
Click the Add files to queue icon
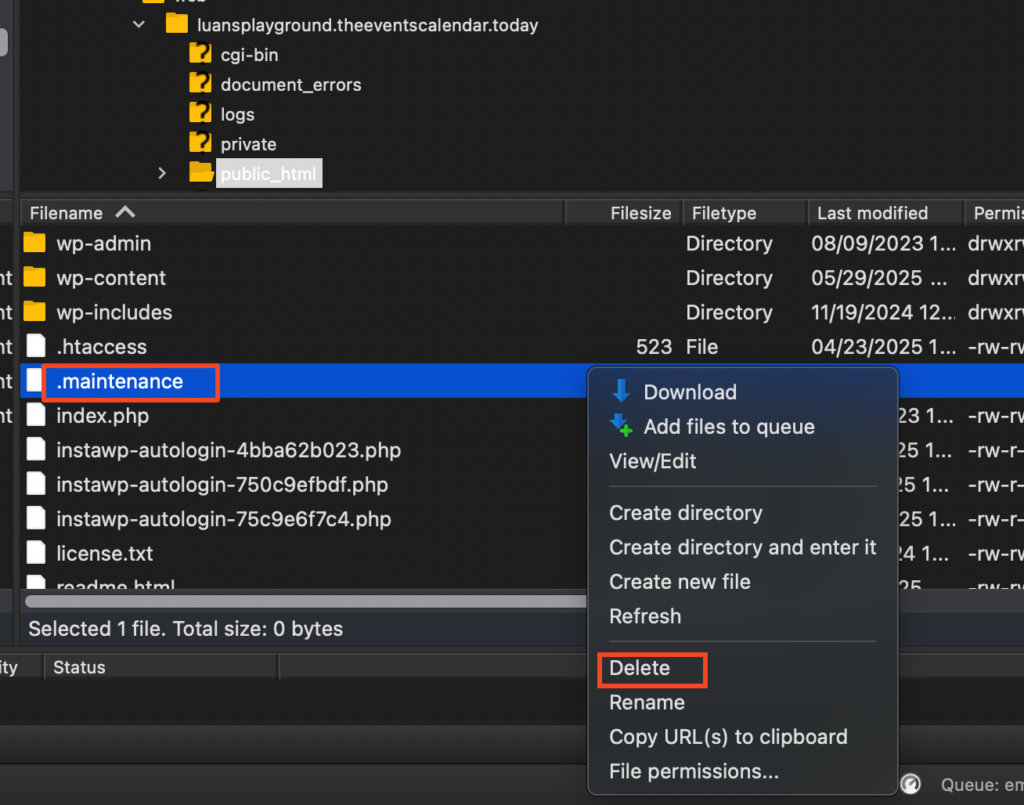pyautogui.click(x=620, y=427)
